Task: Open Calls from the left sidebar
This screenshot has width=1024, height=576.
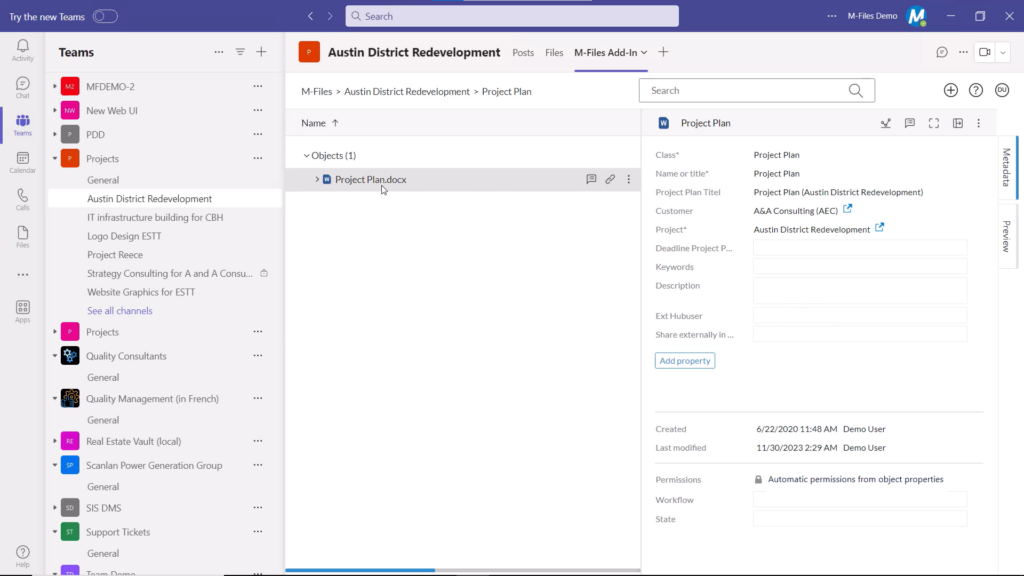Action: tap(22, 192)
